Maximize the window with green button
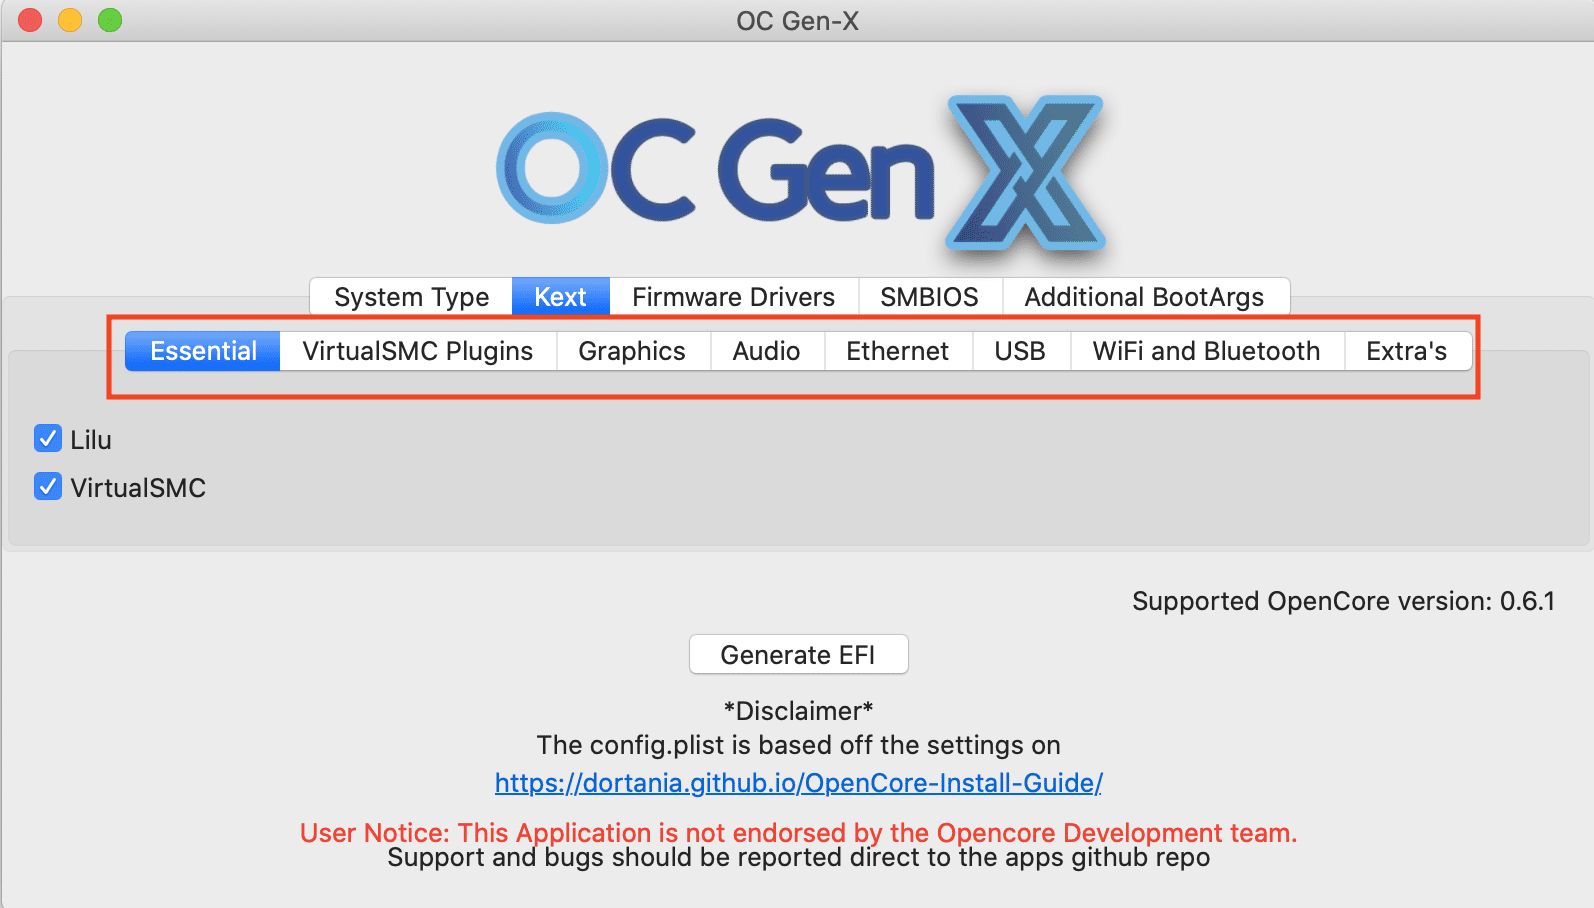Screen dimensions: 1594x908 [110, 20]
